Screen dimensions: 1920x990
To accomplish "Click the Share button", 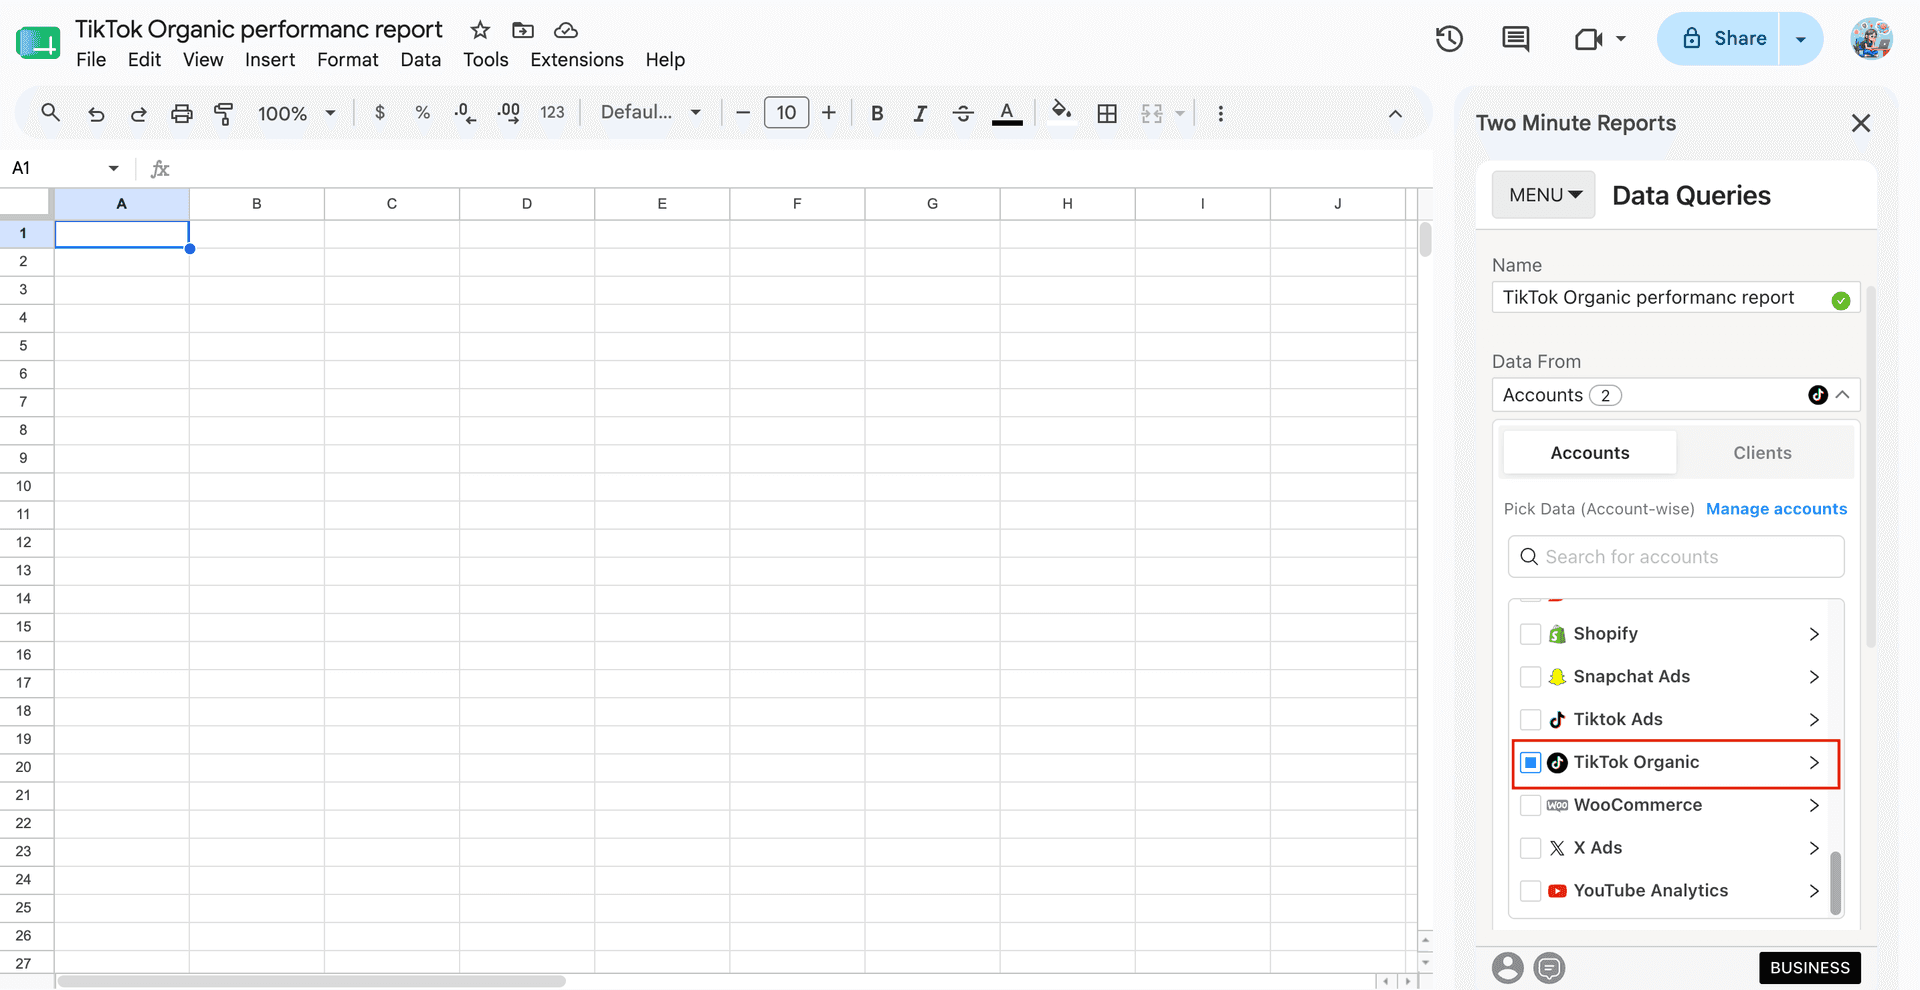I will coord(1718,39).
